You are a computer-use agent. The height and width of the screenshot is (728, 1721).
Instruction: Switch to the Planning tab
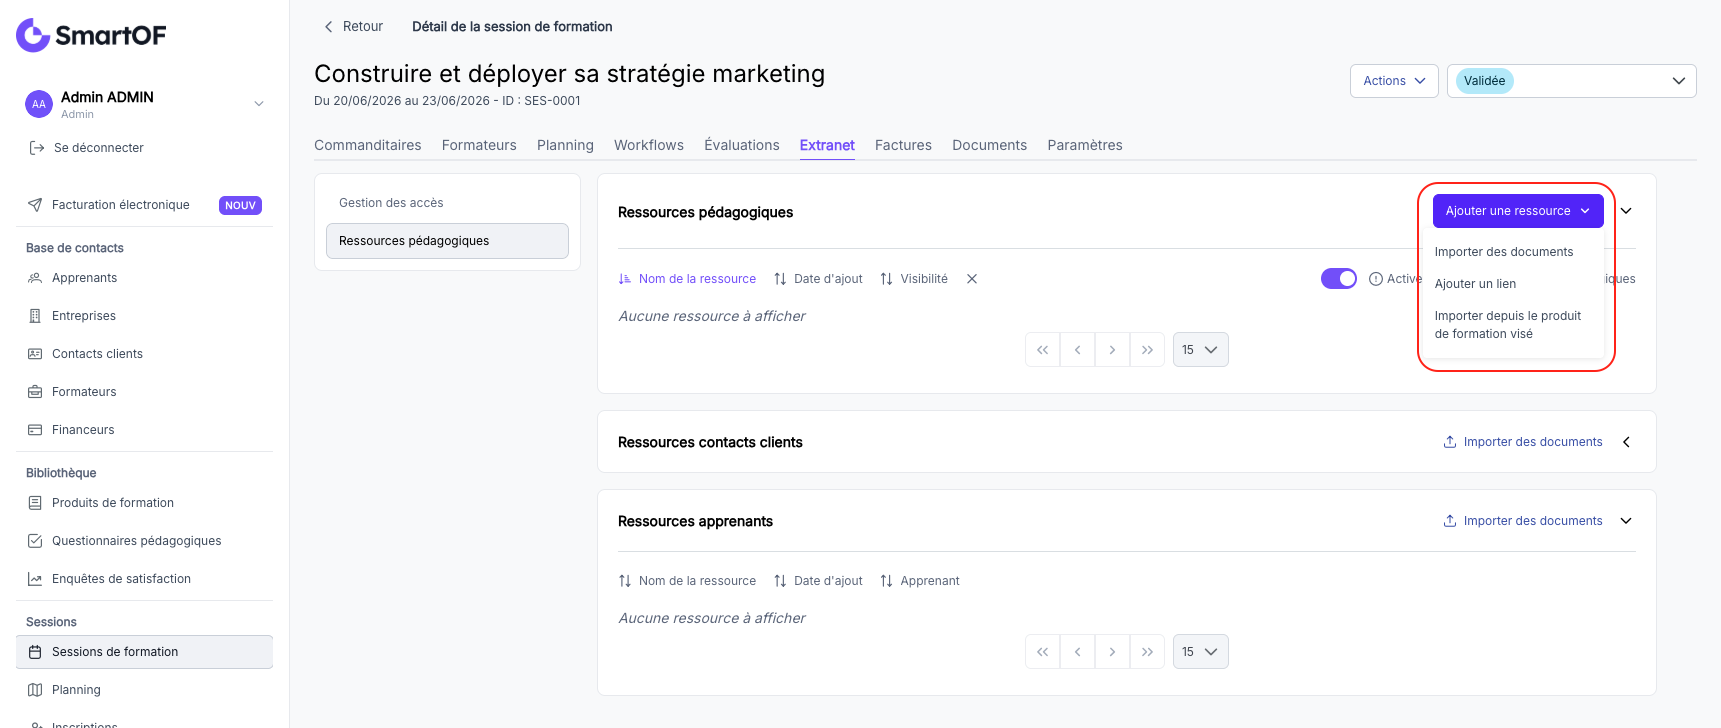pos(565,145)
